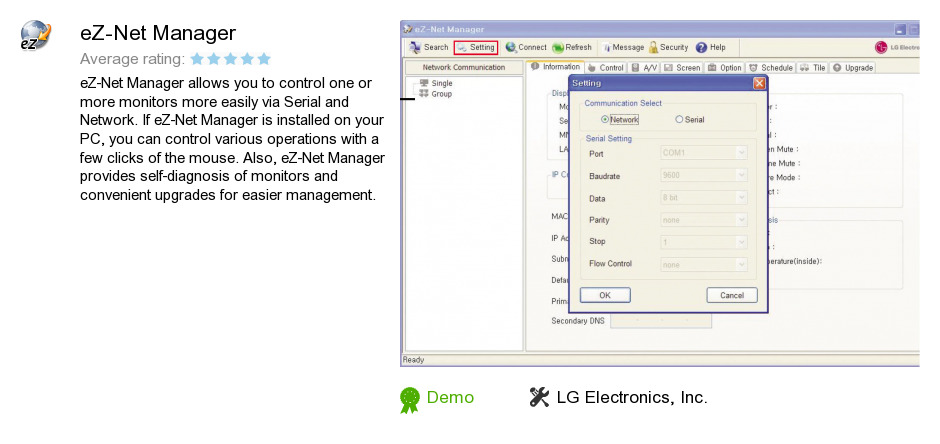
Task: Click the Ready status bar text
Action: coord(413,360)
